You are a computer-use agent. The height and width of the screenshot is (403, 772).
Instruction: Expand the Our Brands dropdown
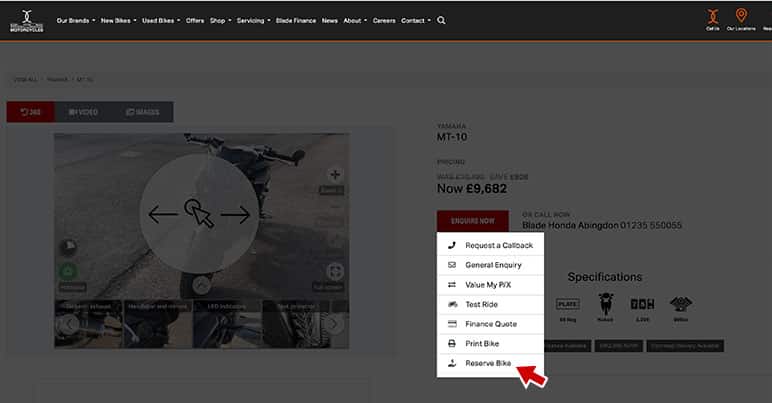76,21
